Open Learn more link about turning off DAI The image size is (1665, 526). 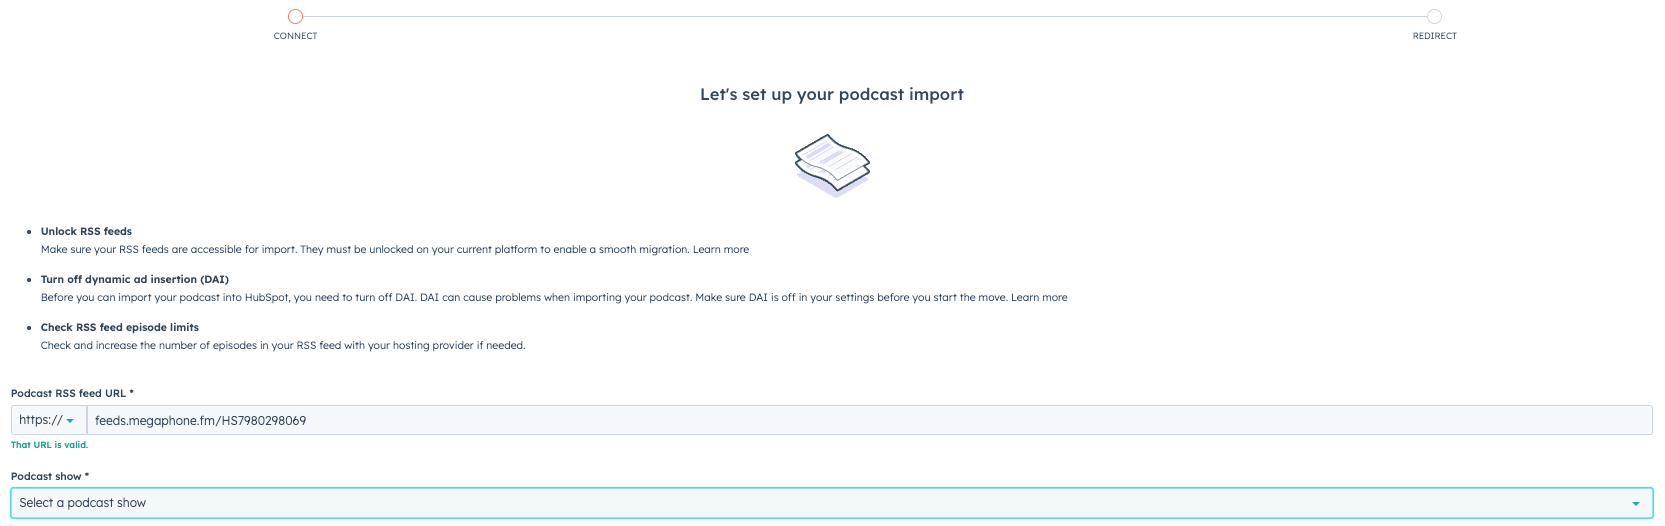click(x=1039, y=298)
